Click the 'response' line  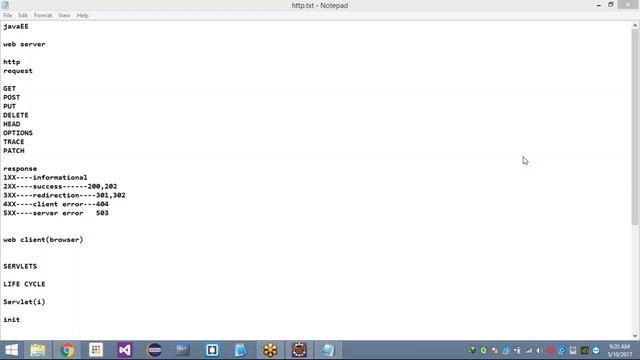pos(20,169)
